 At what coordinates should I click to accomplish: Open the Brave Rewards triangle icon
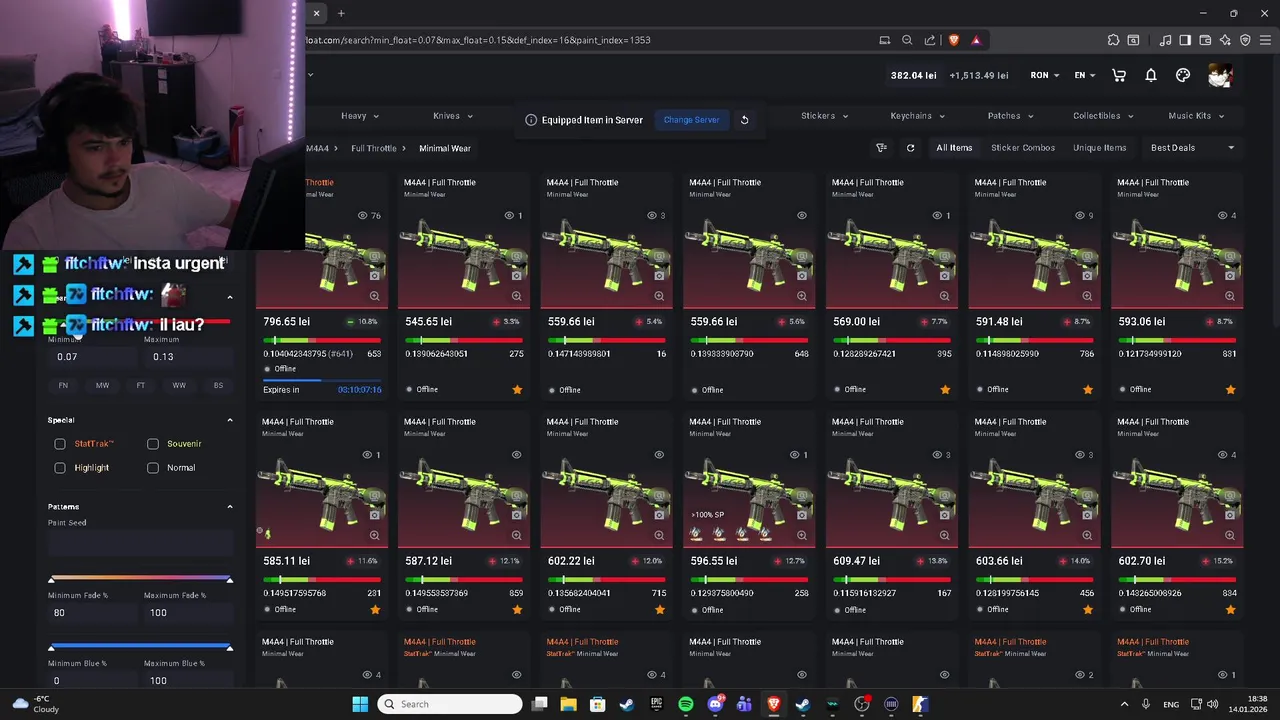click(976, 40)
